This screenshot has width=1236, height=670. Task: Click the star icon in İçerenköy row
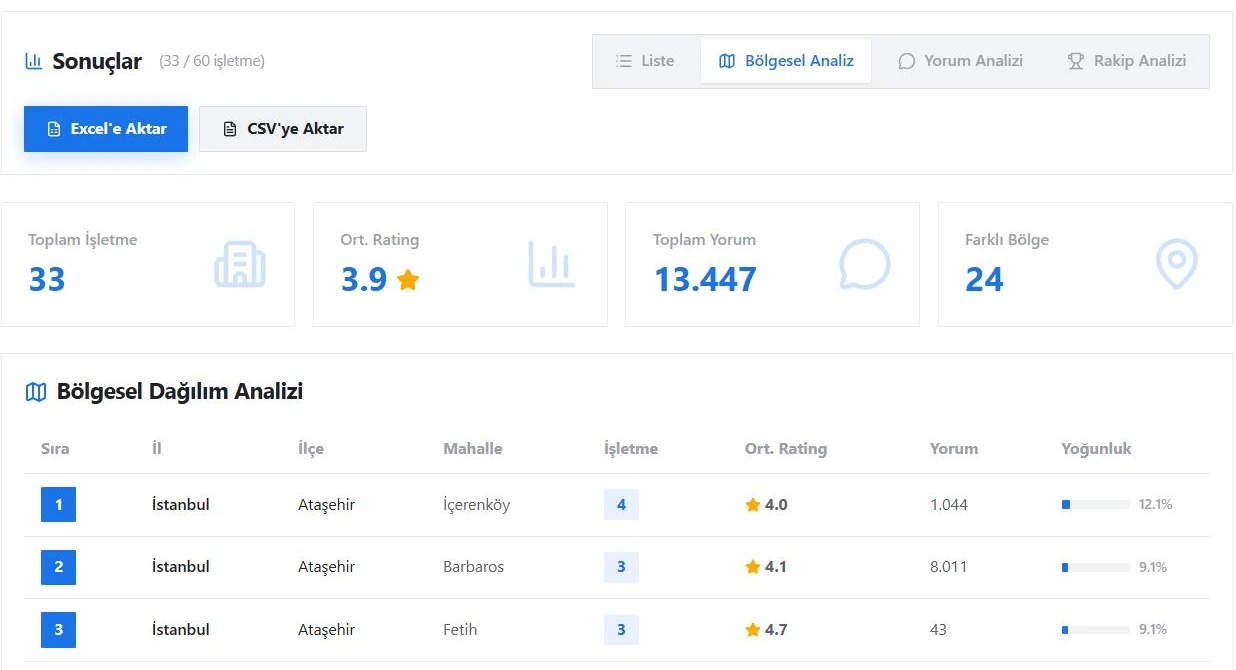pos(753,505)
